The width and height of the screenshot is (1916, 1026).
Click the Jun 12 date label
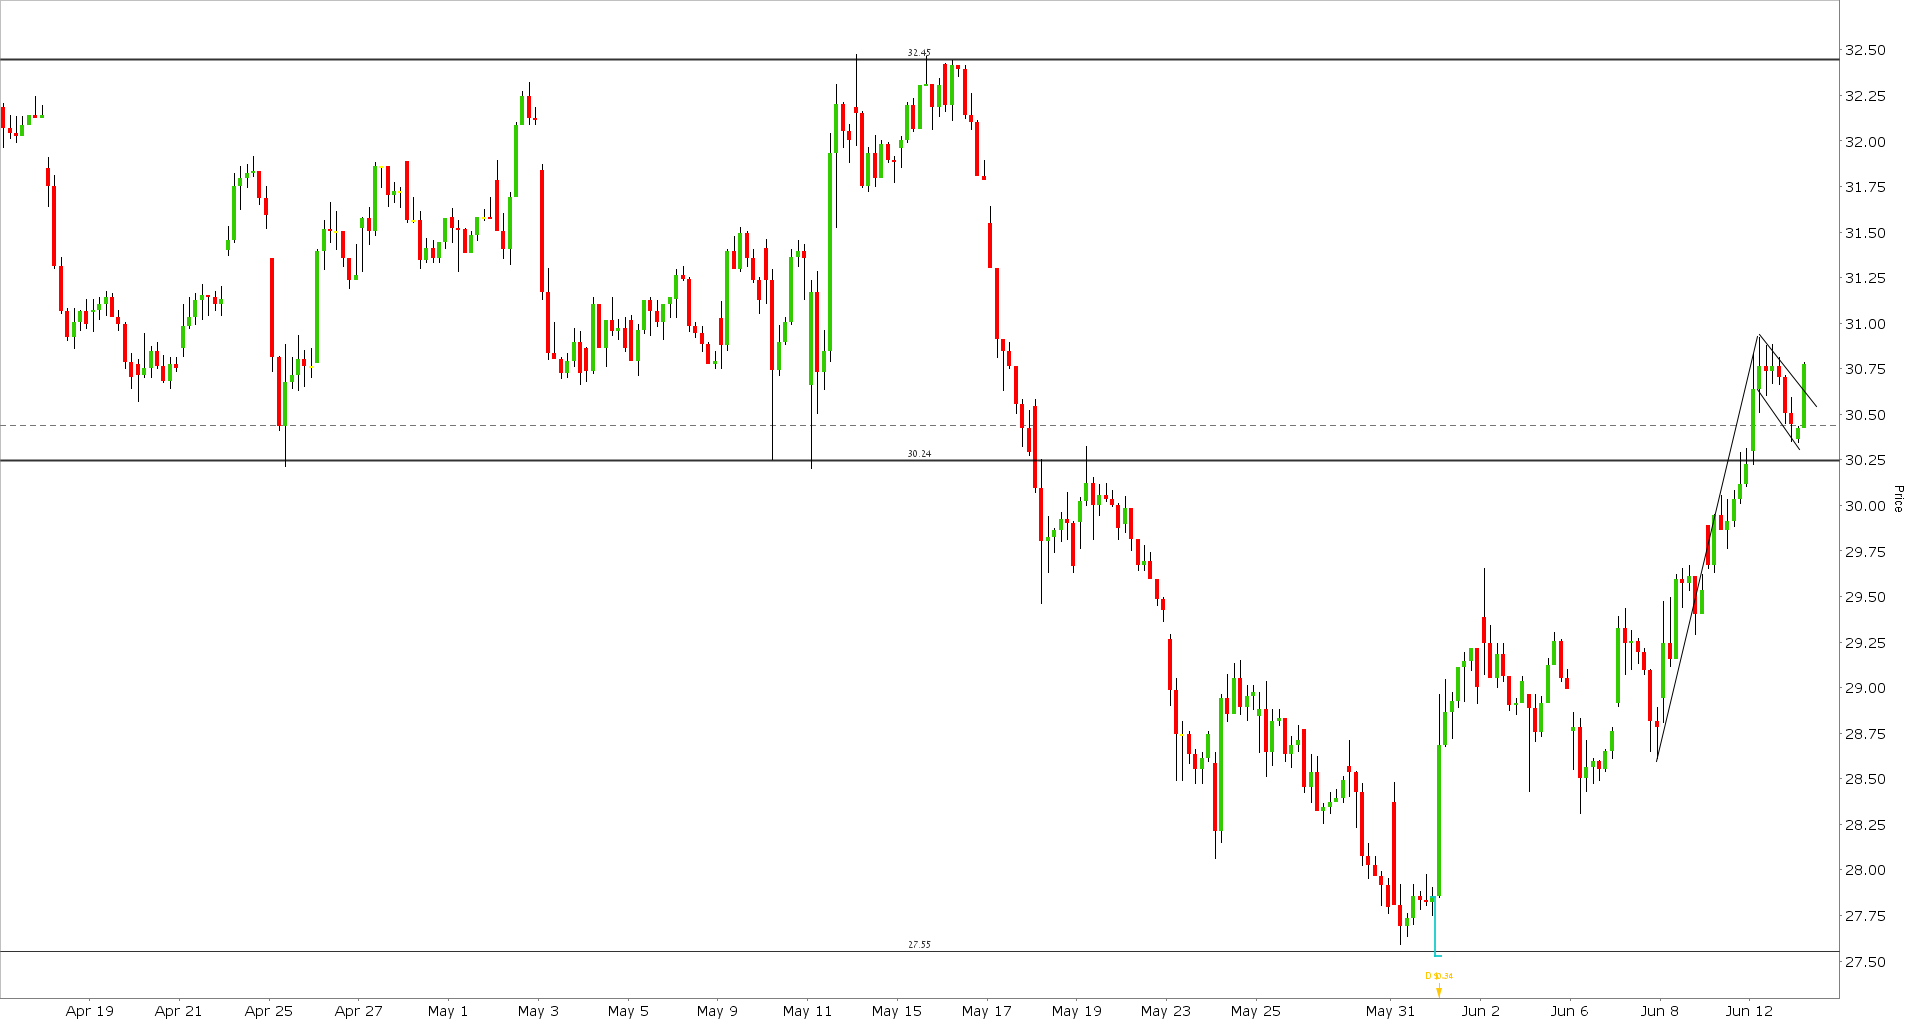coord(1750,1011)
